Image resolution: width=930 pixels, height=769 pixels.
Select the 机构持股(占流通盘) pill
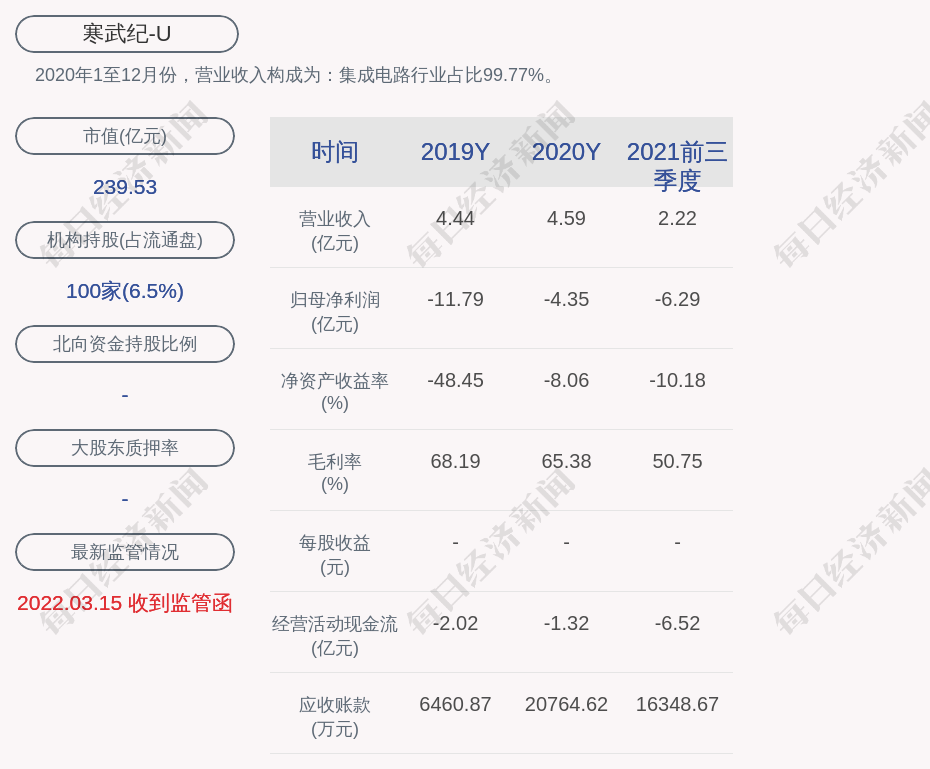point(125,240)
